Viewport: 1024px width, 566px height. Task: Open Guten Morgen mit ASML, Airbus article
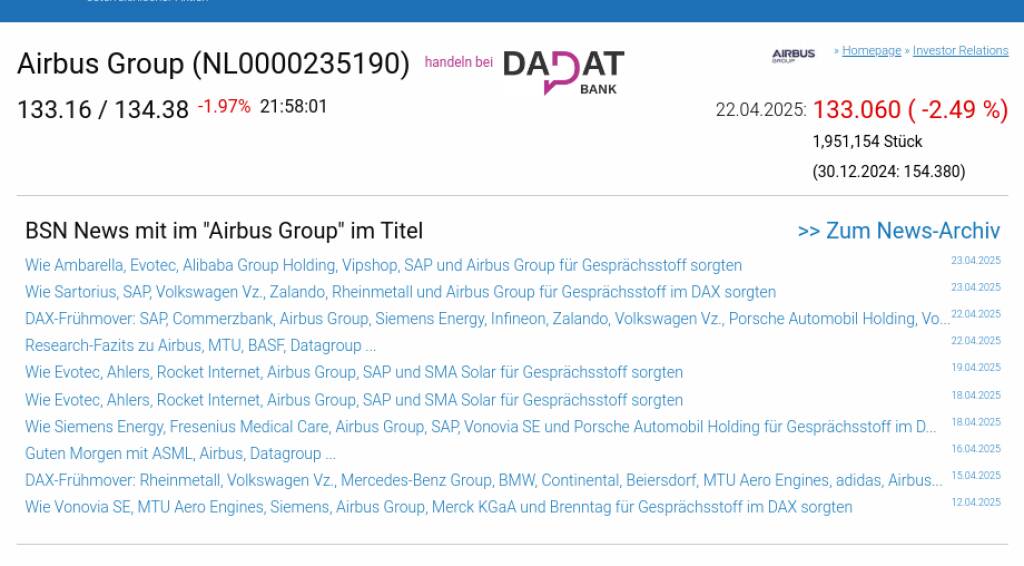click(x=180, y=454)
